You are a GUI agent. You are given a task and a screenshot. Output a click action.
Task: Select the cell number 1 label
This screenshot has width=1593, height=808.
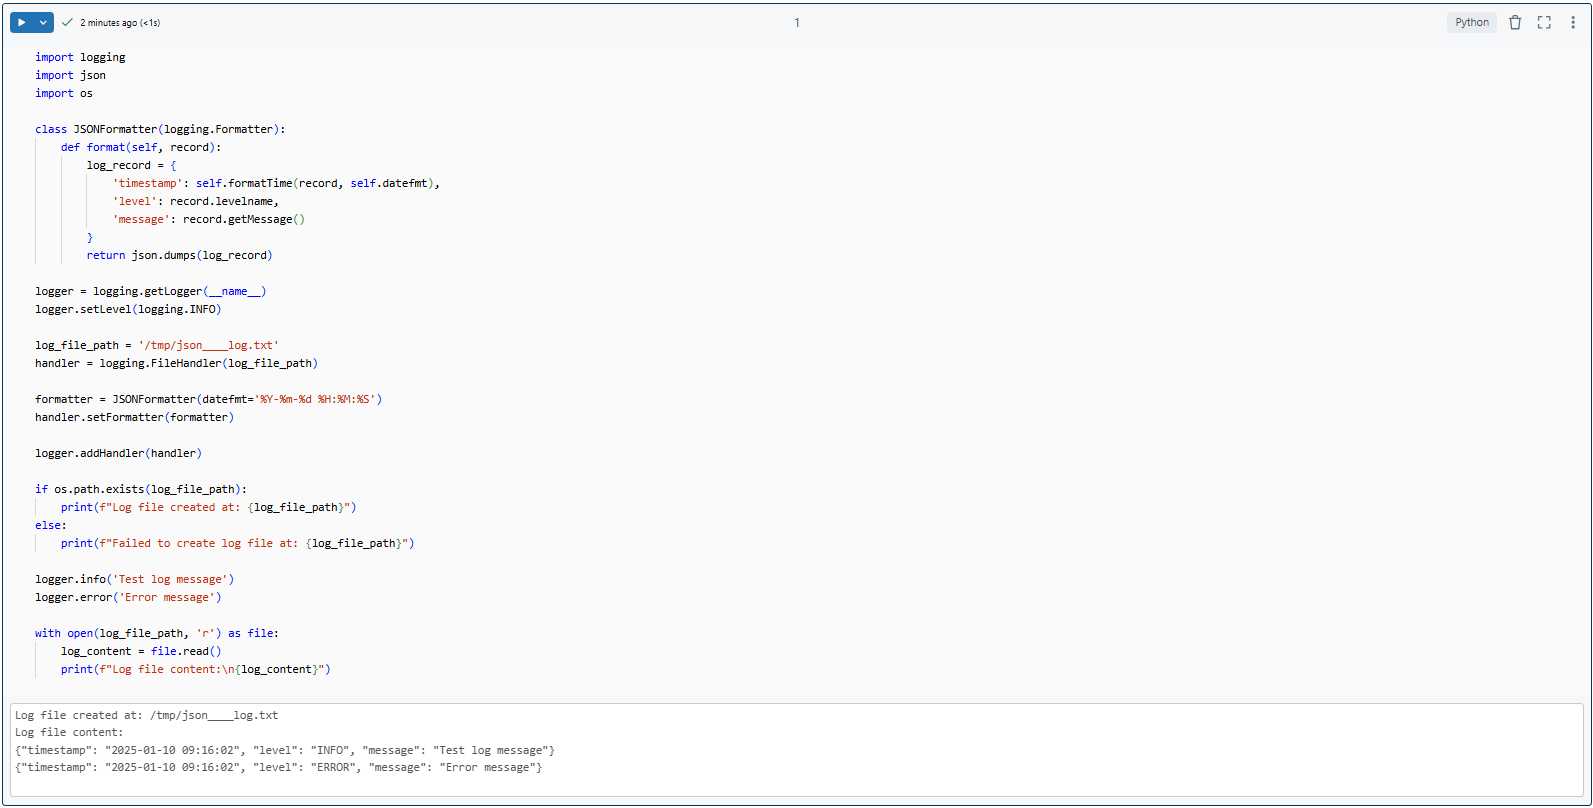797,23
